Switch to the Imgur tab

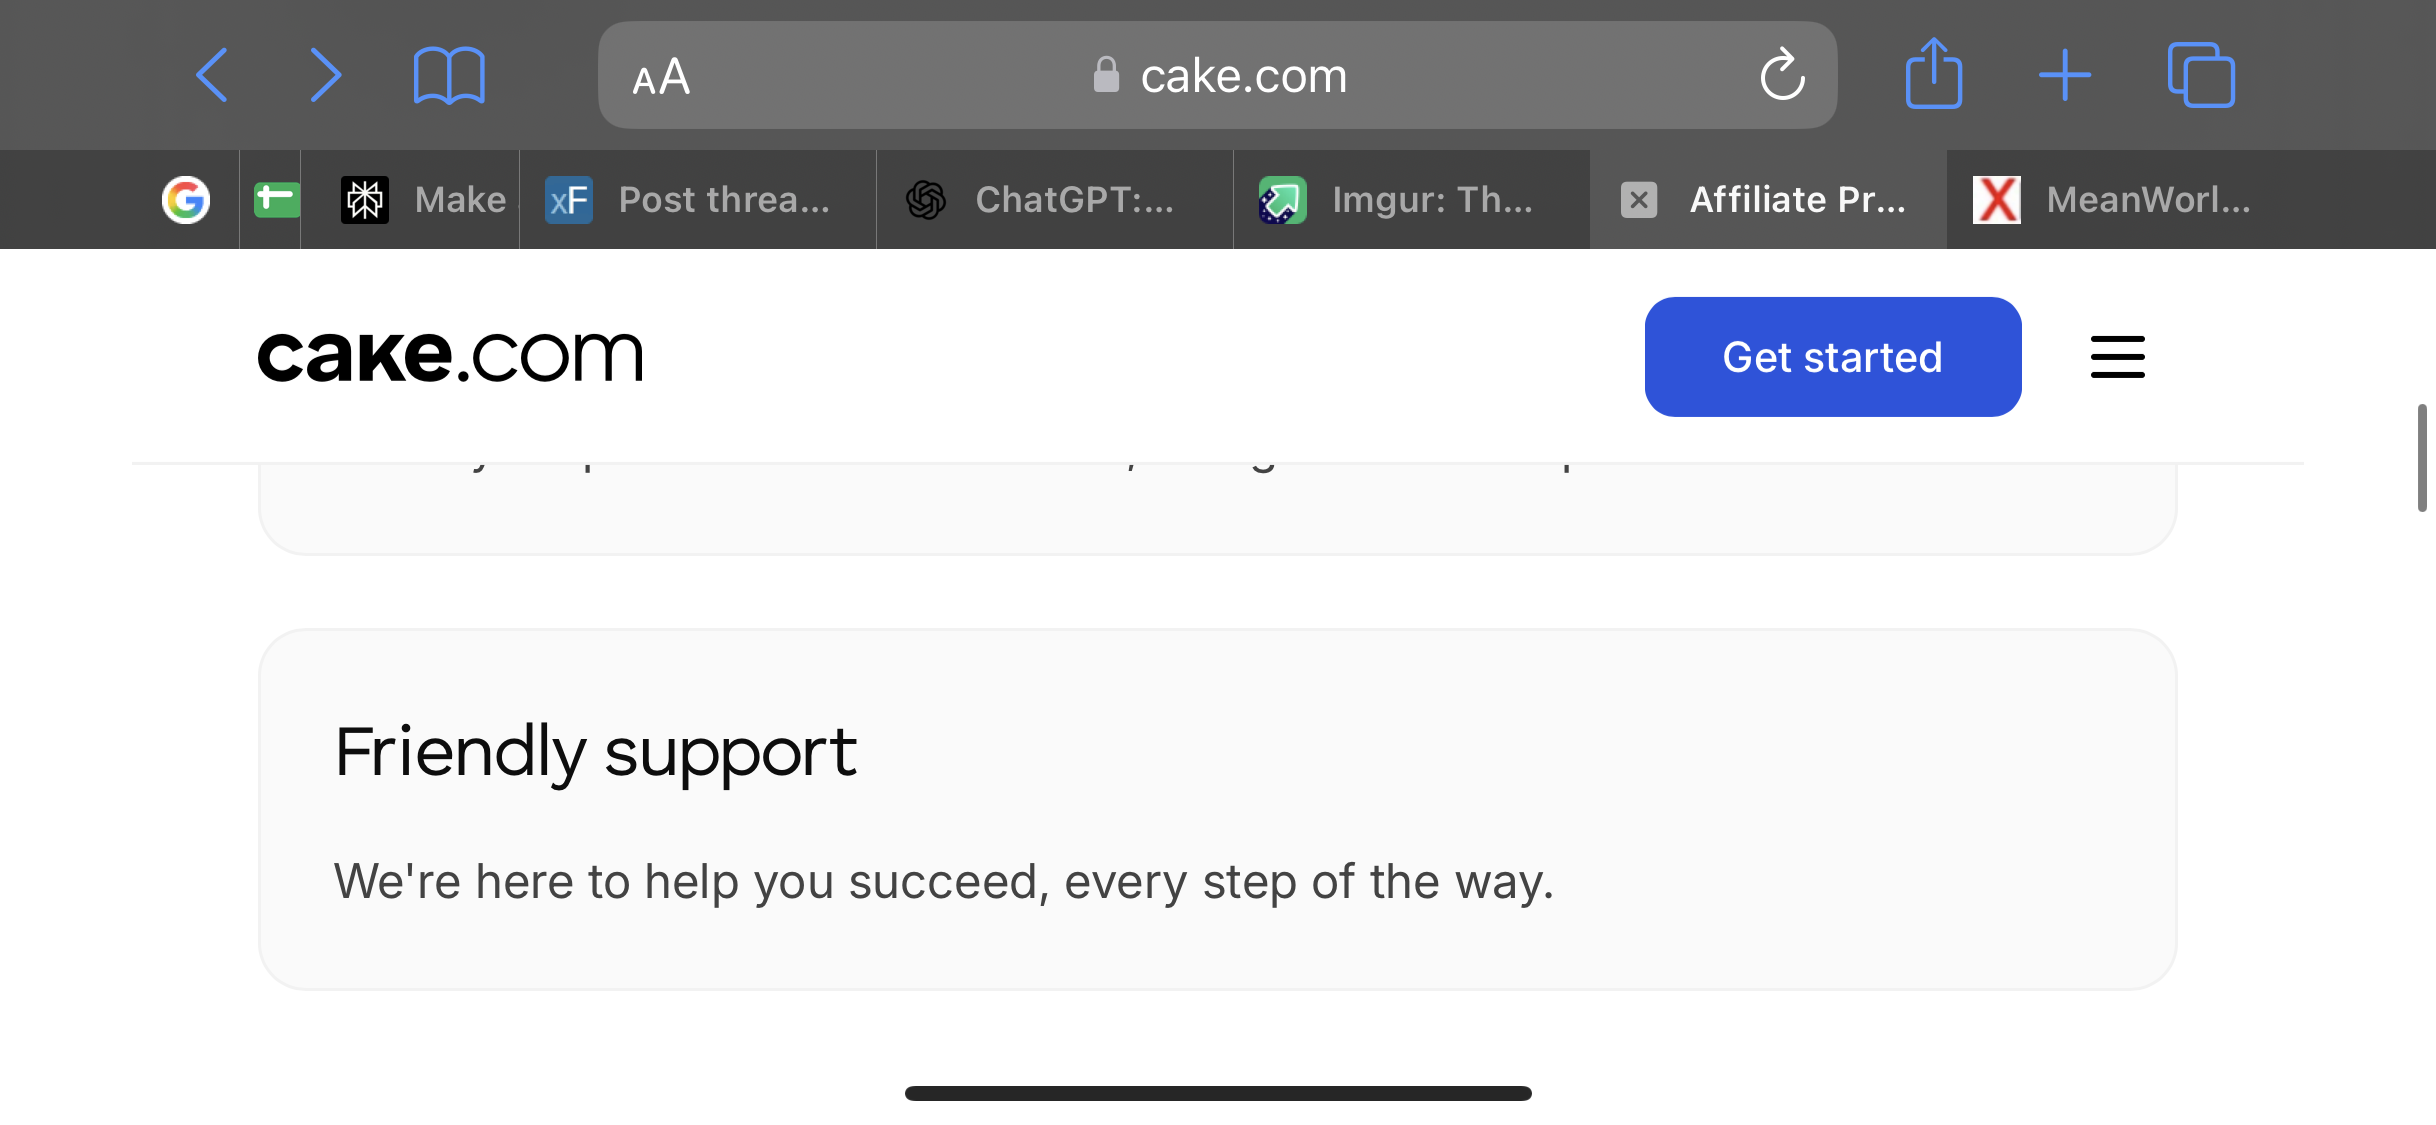click(x=1412, y=200)
